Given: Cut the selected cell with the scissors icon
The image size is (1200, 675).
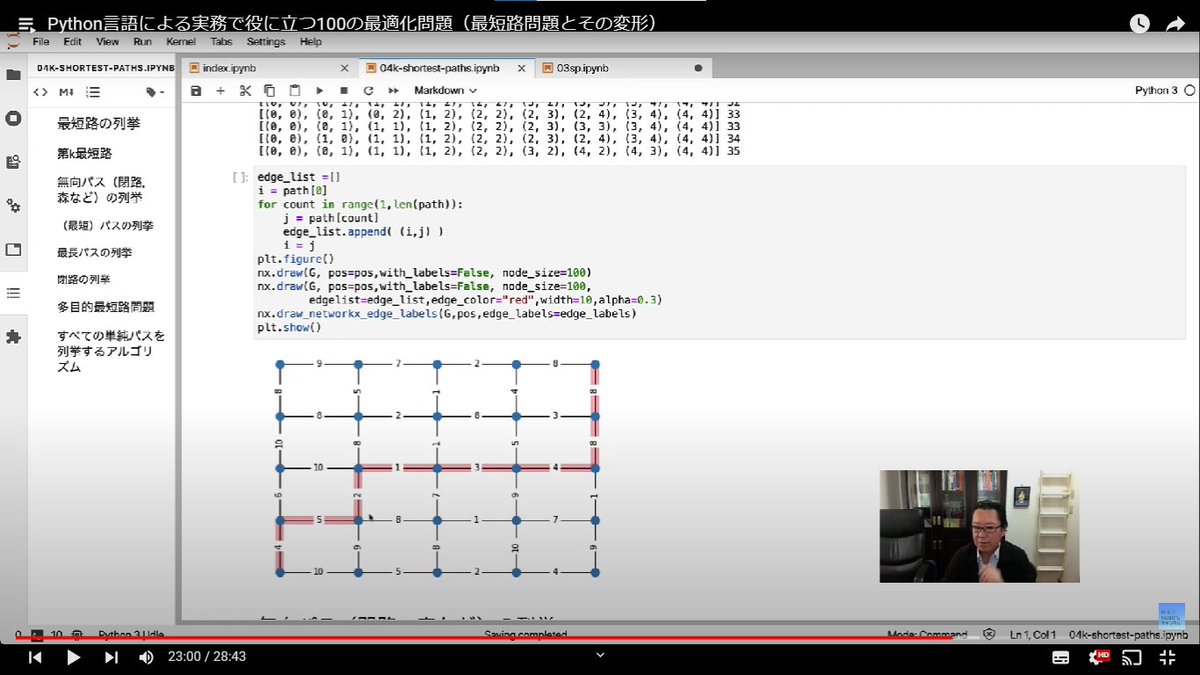Looking at the screenshot, I should tap(244, 90).
